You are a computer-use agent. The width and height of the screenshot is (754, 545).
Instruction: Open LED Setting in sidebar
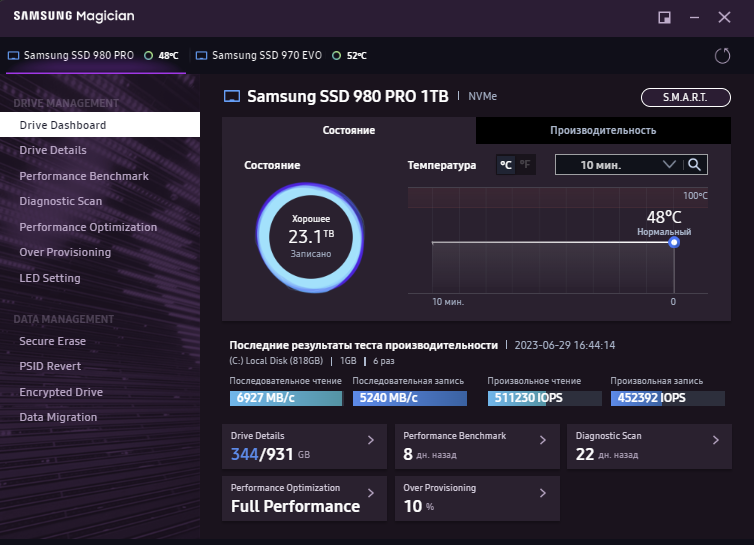(50, 278)
